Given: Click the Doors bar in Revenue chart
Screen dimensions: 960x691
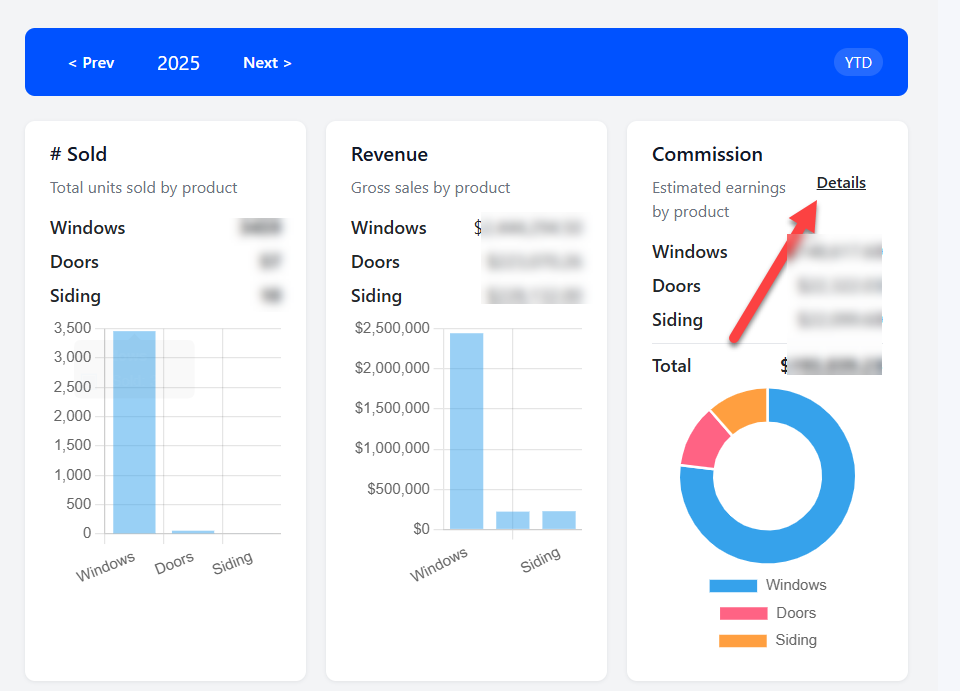Looking at the screenshot, I should pos(512,520).
